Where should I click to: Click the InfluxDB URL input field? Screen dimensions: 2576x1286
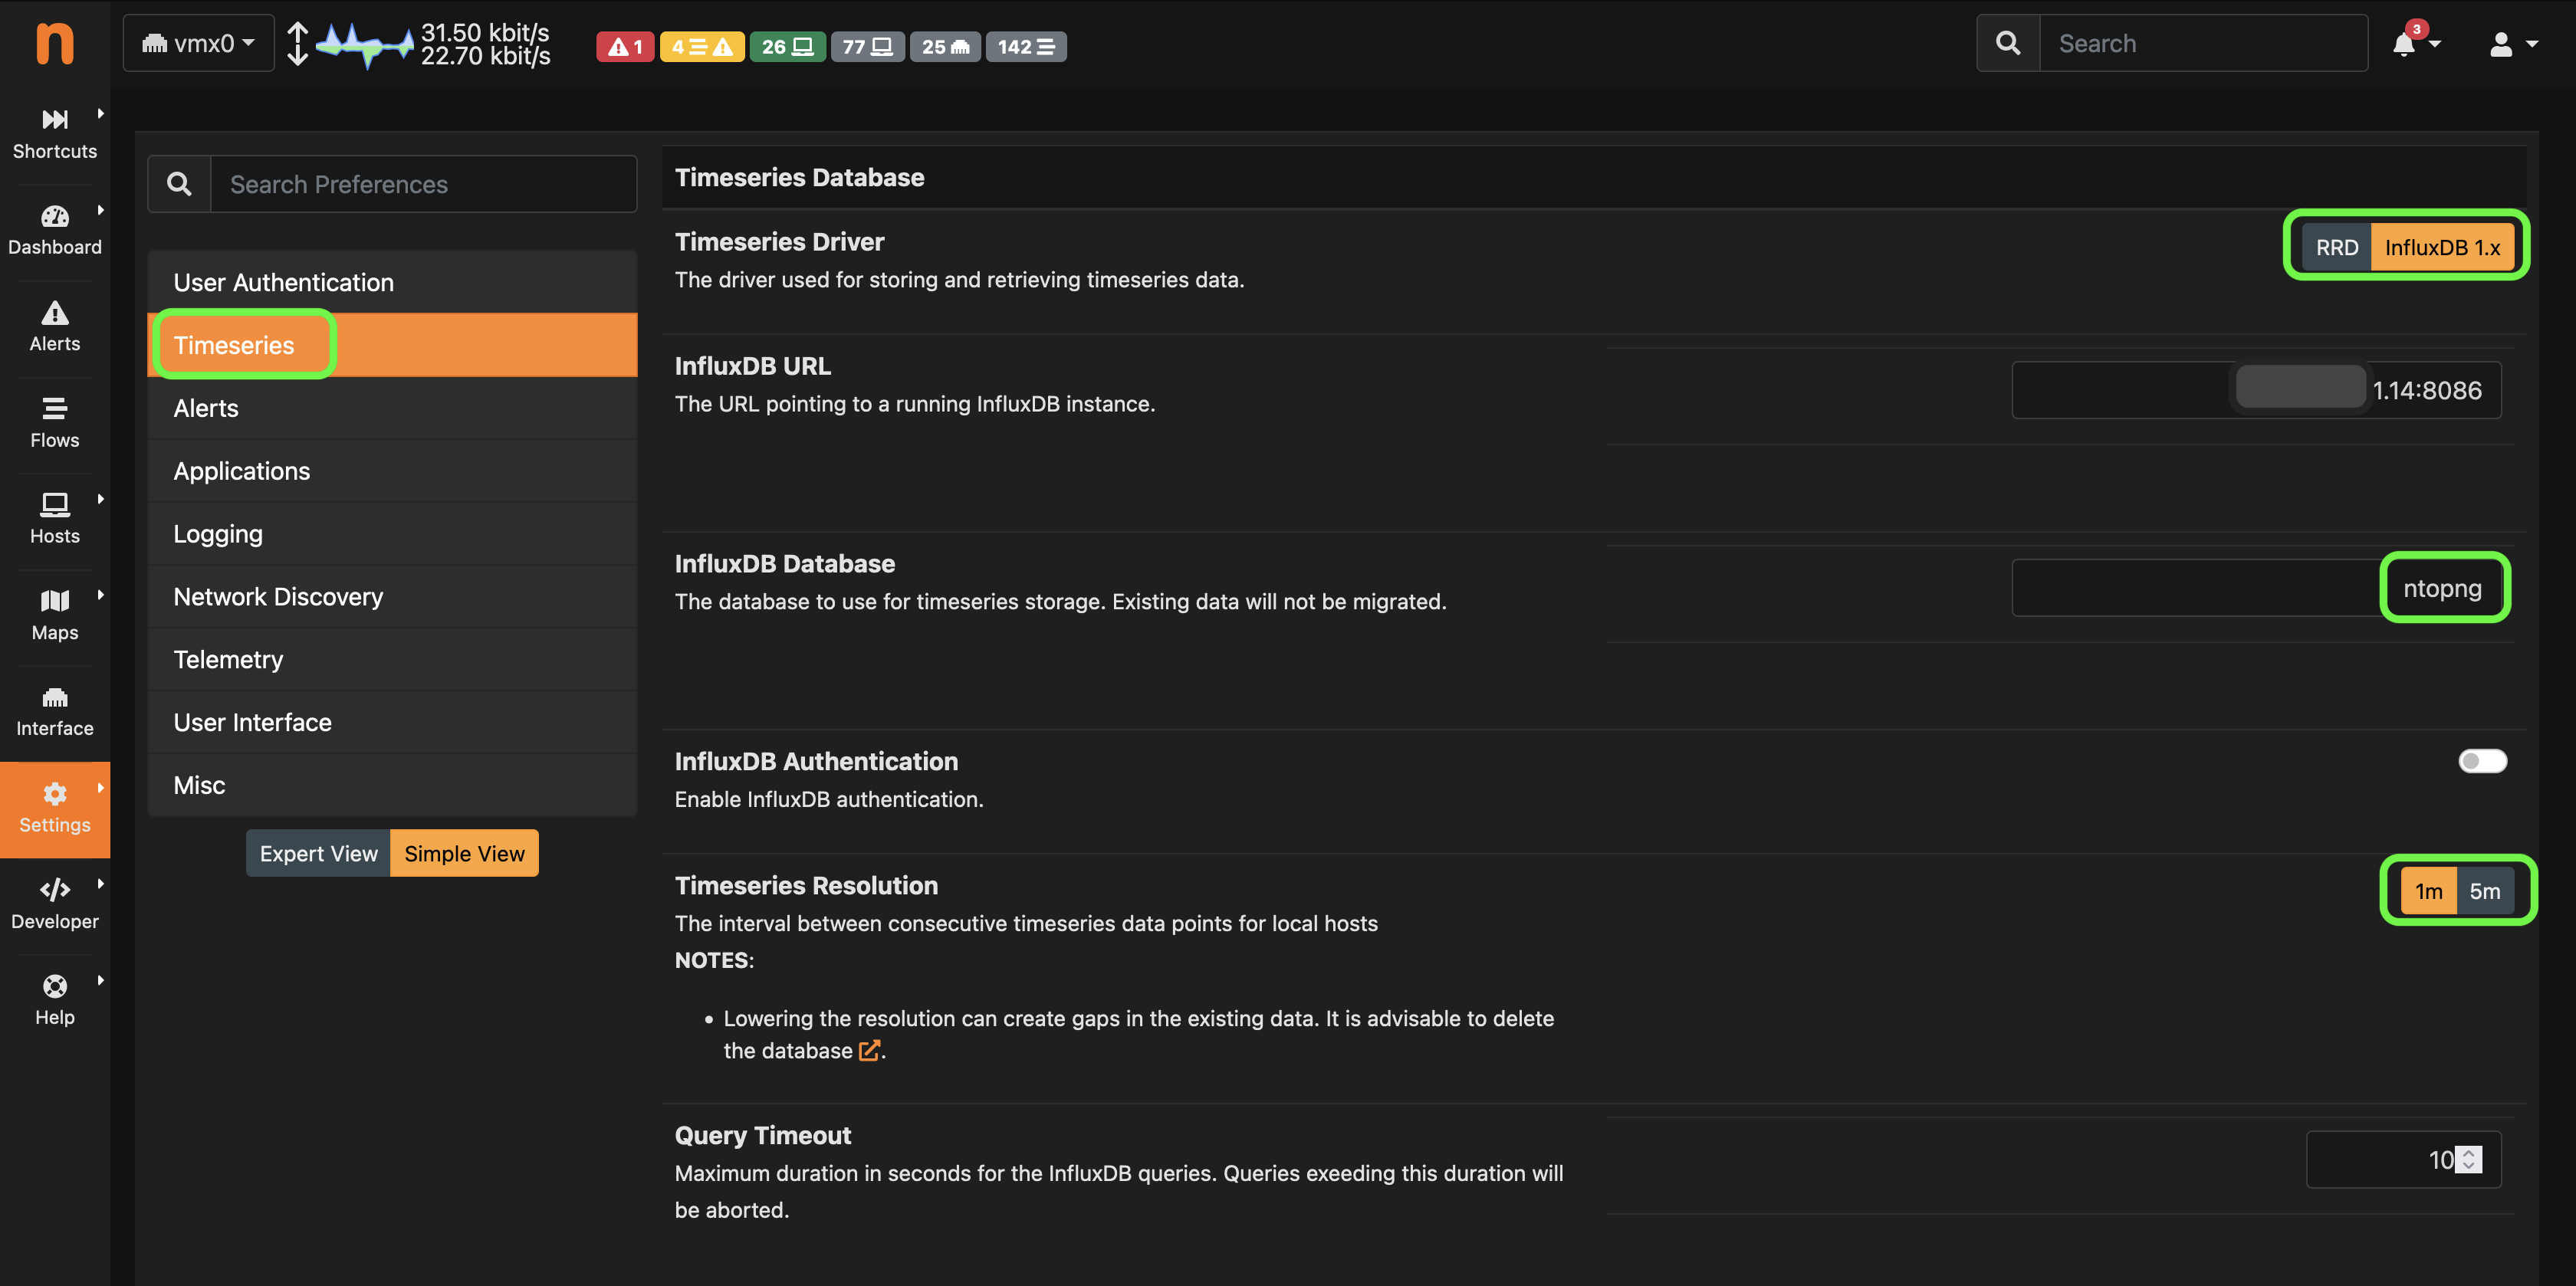(x=2256, y=390)
